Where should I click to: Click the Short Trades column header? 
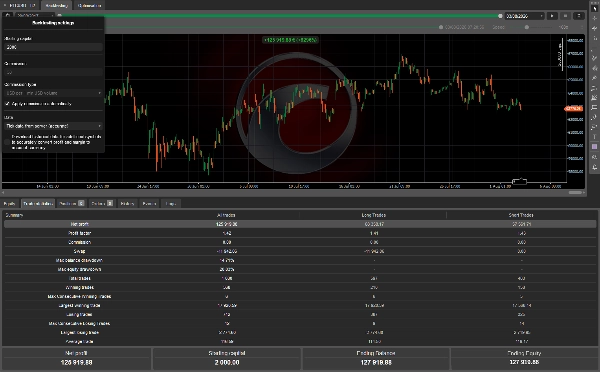pos(521,215)
